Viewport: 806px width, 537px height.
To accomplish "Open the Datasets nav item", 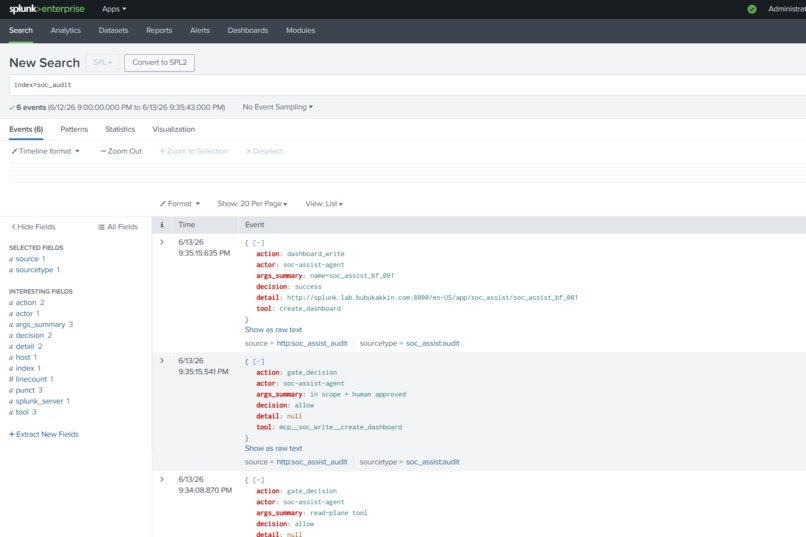I will point(113,30).
